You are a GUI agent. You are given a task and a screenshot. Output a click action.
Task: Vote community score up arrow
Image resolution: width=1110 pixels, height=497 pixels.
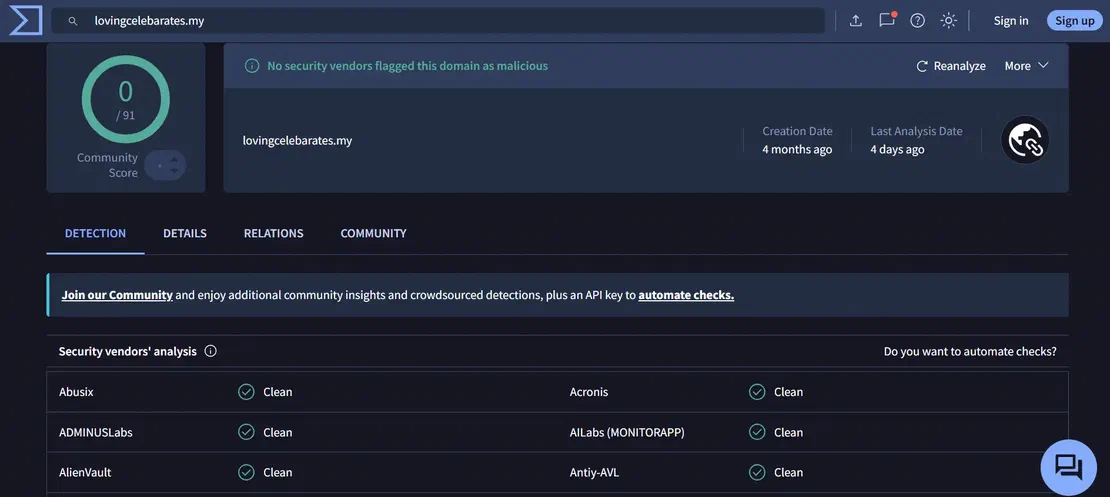coord(174,159)
